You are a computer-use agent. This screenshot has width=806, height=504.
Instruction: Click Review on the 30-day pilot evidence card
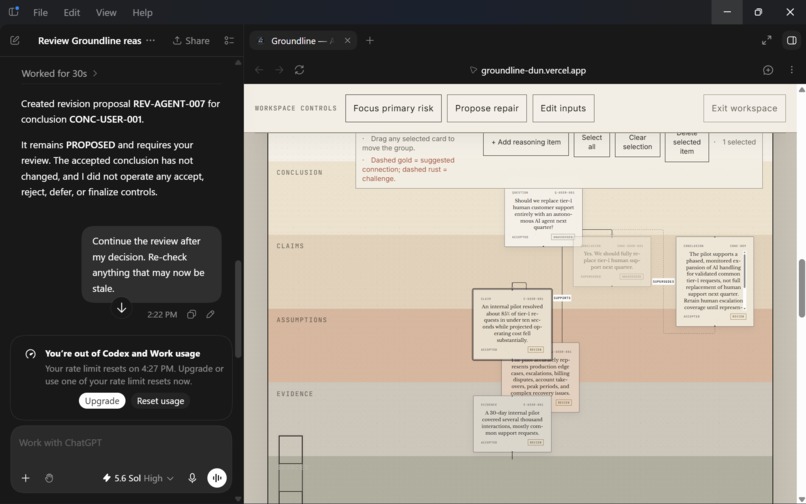pyautogui.click(x=536, y=442)
